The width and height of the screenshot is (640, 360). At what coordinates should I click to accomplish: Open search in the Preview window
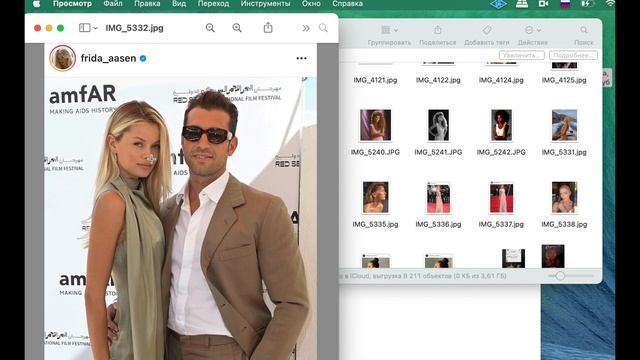pyautogui.click(x=323, y=28)
